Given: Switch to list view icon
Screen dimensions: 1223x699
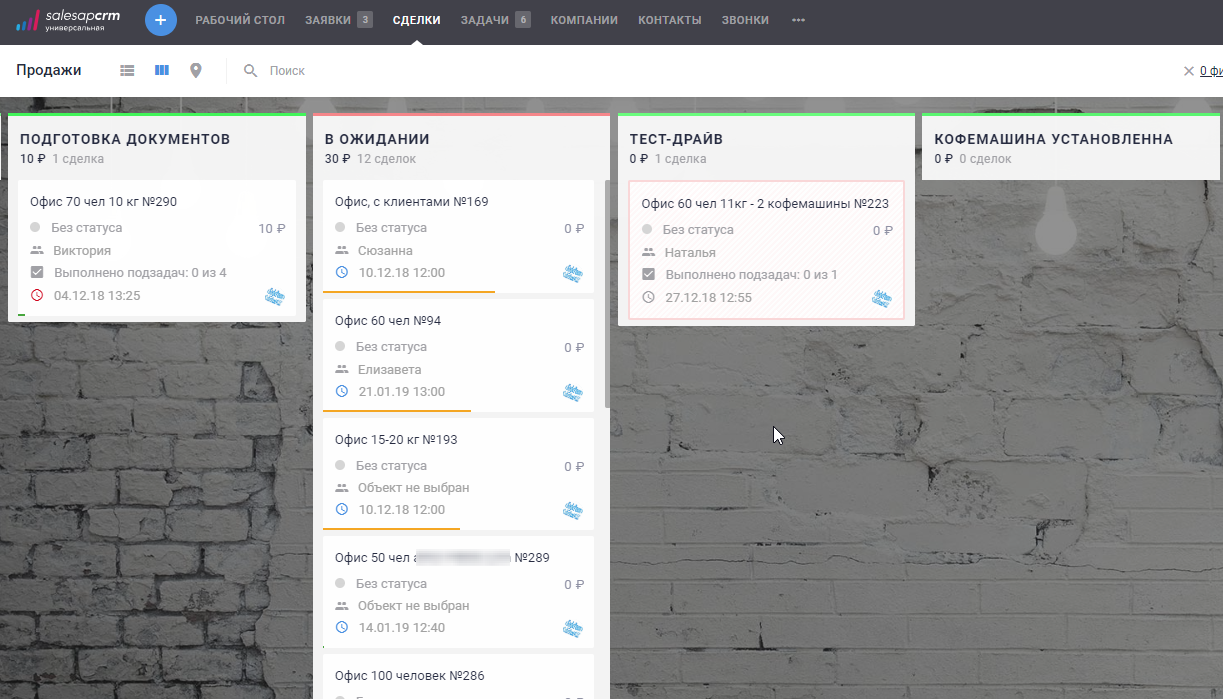Looking at the screenshot, I should click(127, 71).
